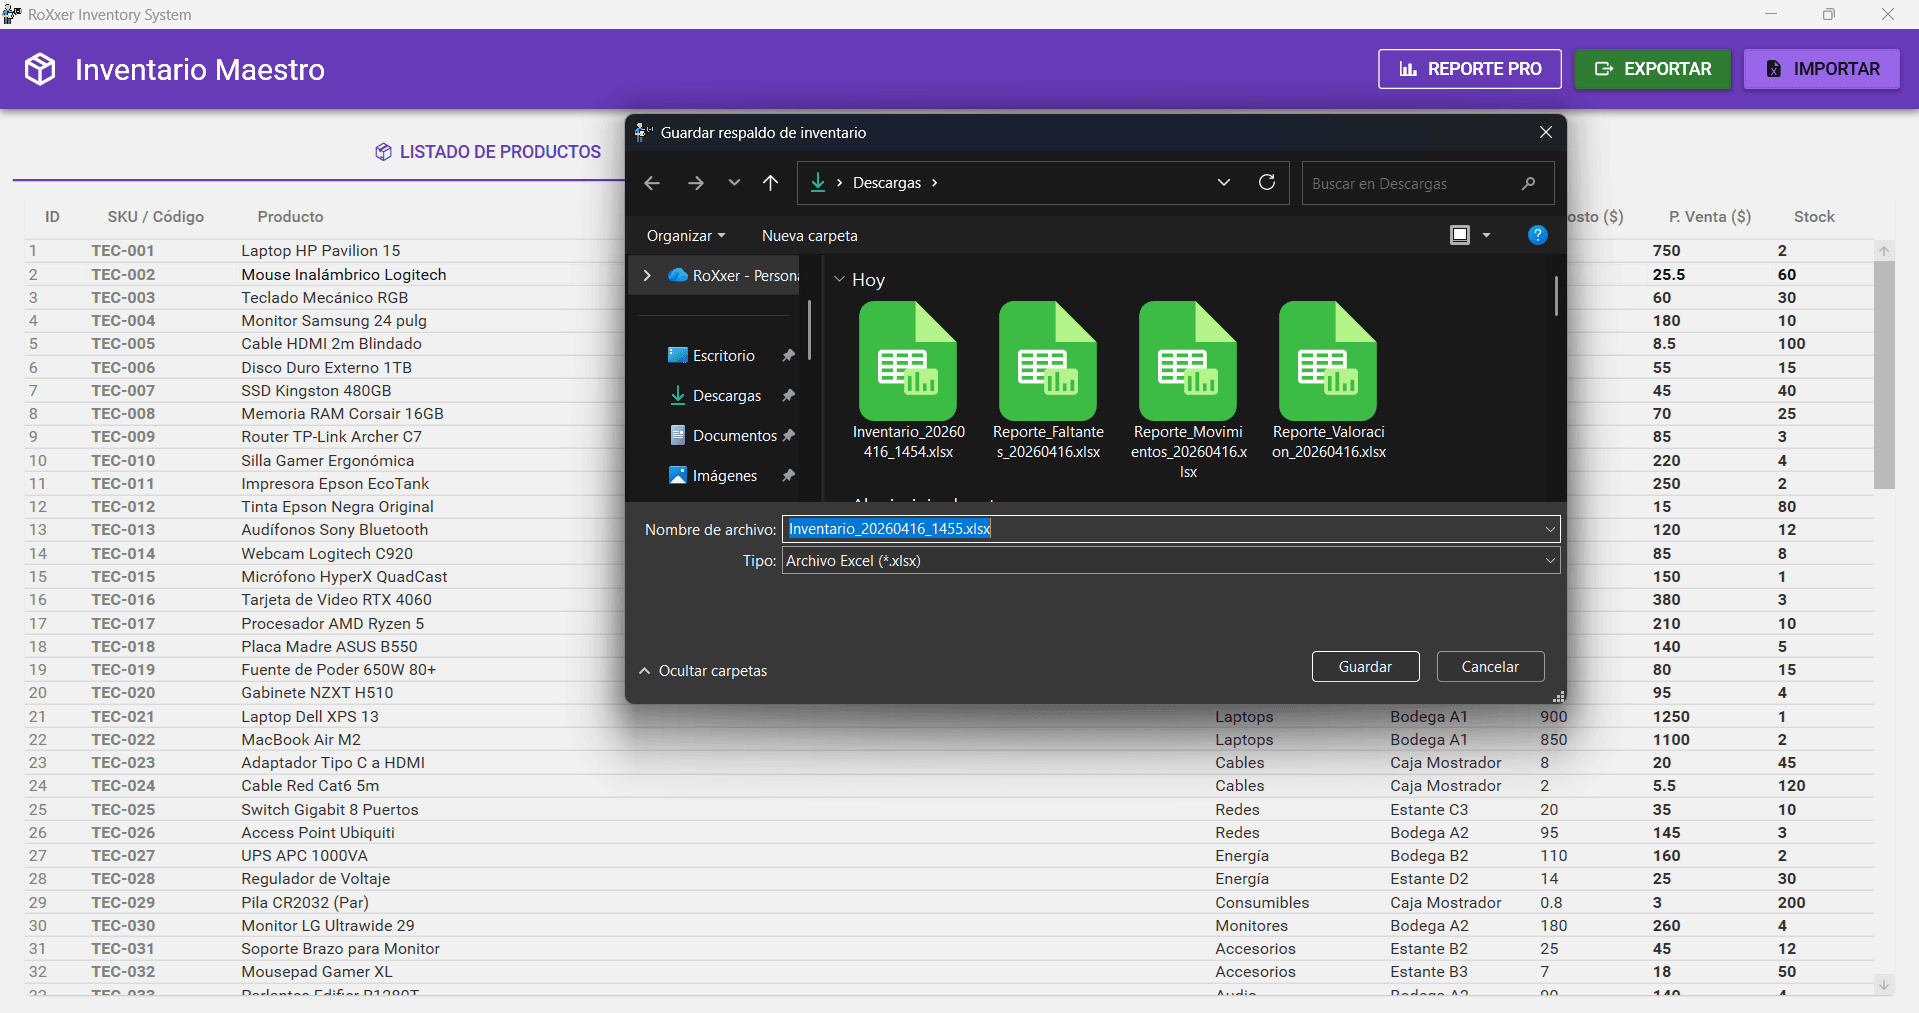Refresh the Descargas folder view

tap(1267, 182)
